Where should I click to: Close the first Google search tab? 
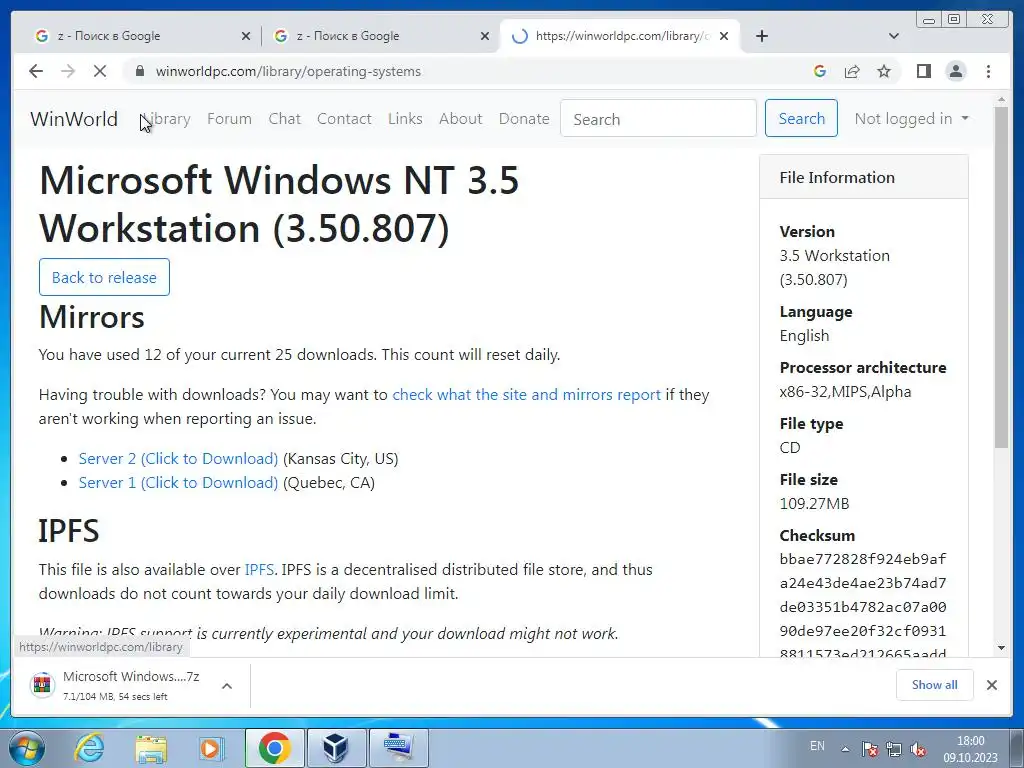(246, 36)
